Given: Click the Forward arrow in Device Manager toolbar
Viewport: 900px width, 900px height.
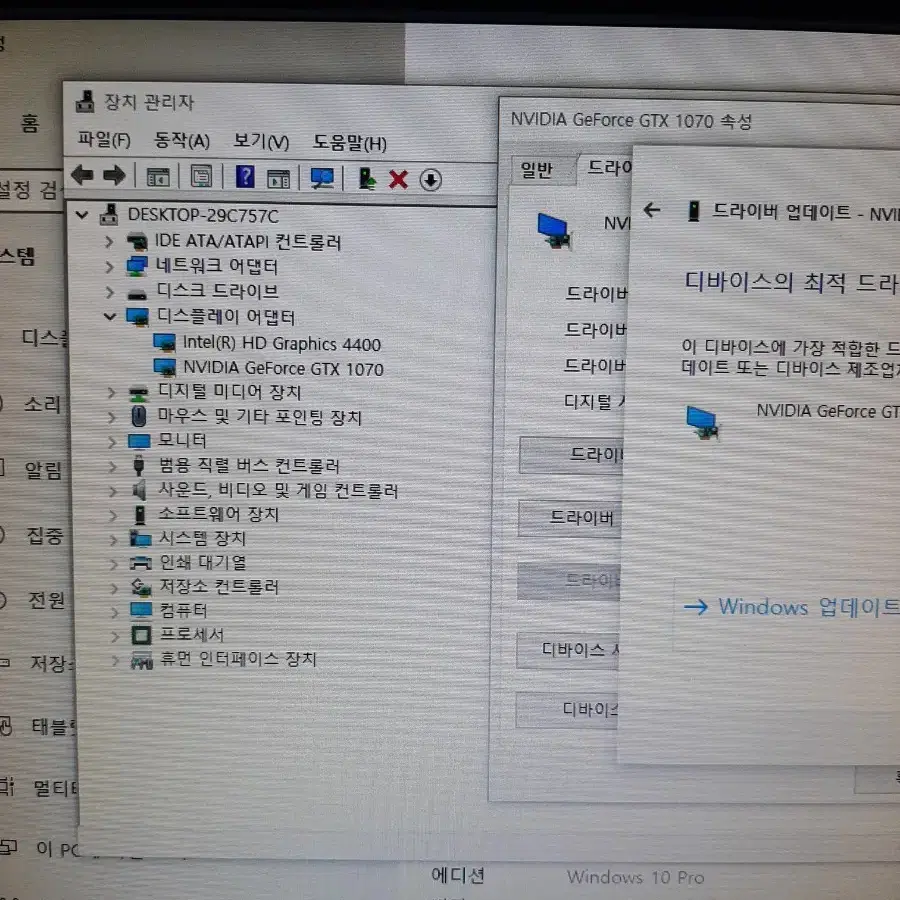Looking at the screenshot, I should (x=114, y=175).
